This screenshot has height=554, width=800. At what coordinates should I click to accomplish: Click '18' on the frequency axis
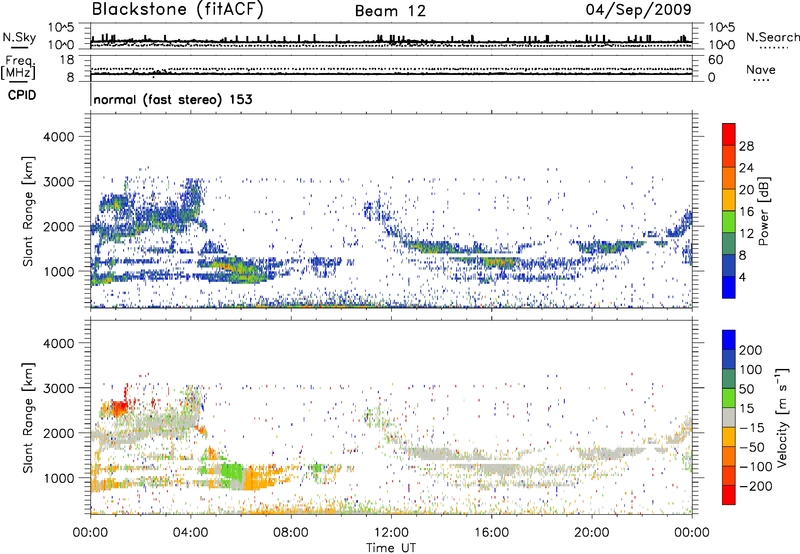pyautogui.click(x=67, y=60)
